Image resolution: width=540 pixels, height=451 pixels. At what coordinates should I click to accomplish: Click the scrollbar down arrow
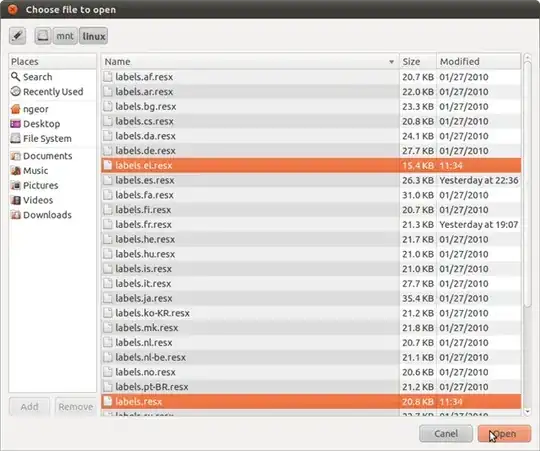tap(527, 411)
